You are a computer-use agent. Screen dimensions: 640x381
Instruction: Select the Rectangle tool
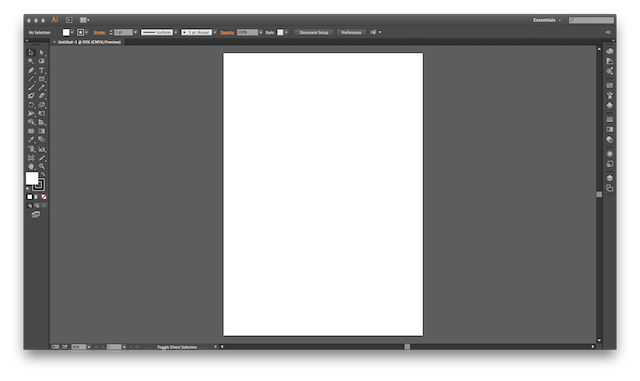(42, 79)
